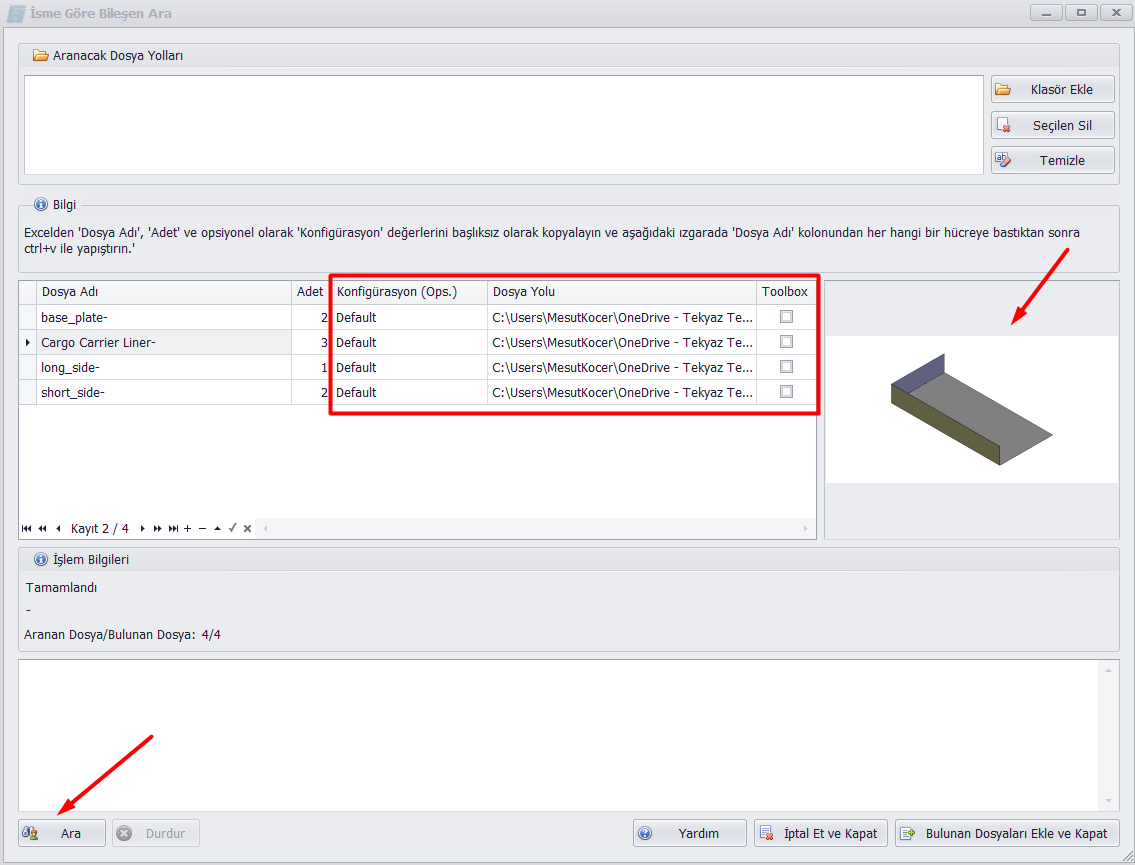1135x865 pixels.
Task: Maximize the İsme Göre Bileşen Ara window
Action: pos(1081,12)
